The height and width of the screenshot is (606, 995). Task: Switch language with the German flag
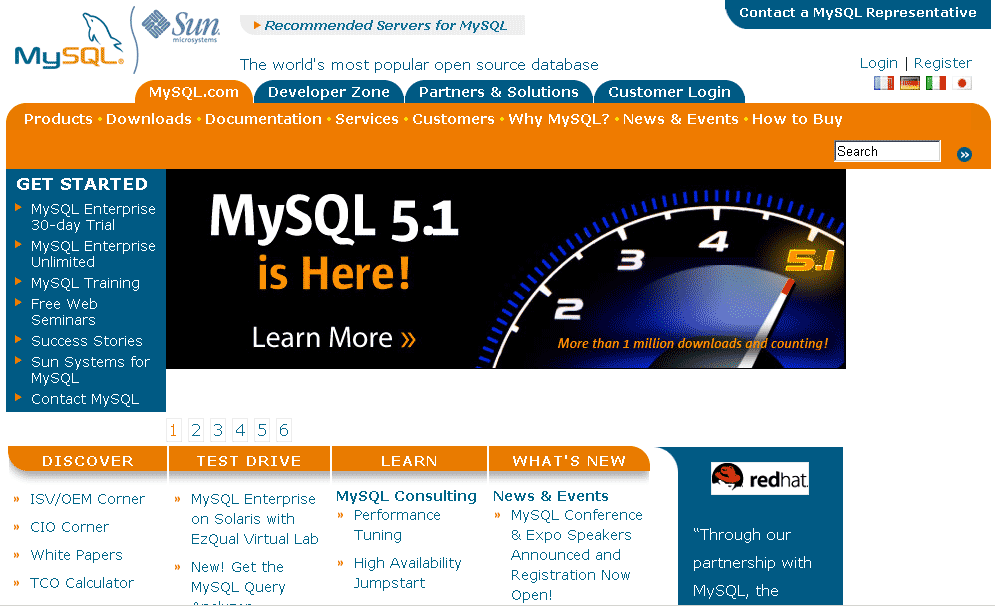click(909, 83)
